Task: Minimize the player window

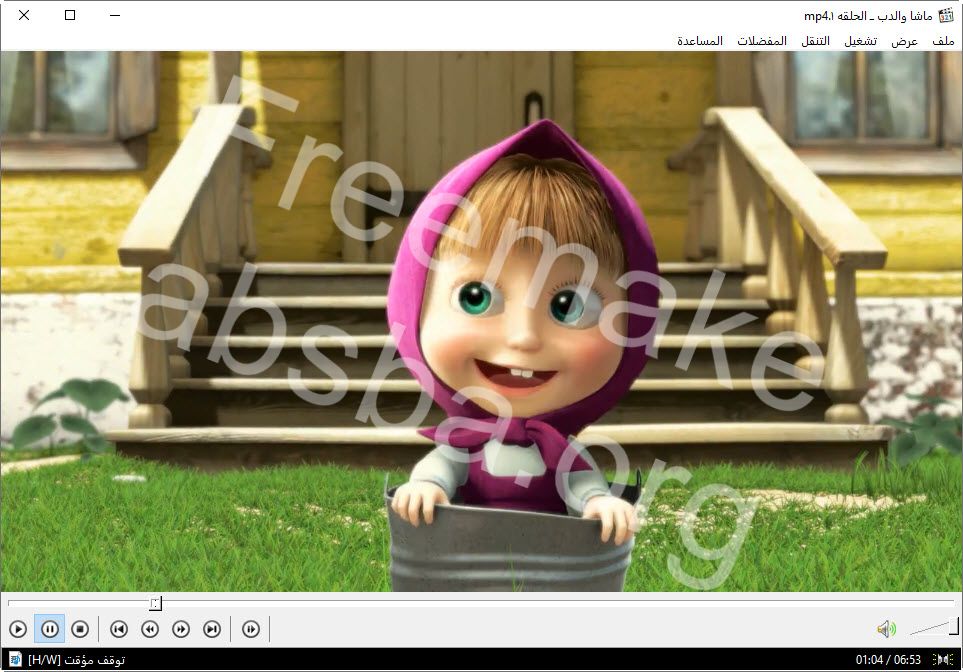Action: pos(115,15)
